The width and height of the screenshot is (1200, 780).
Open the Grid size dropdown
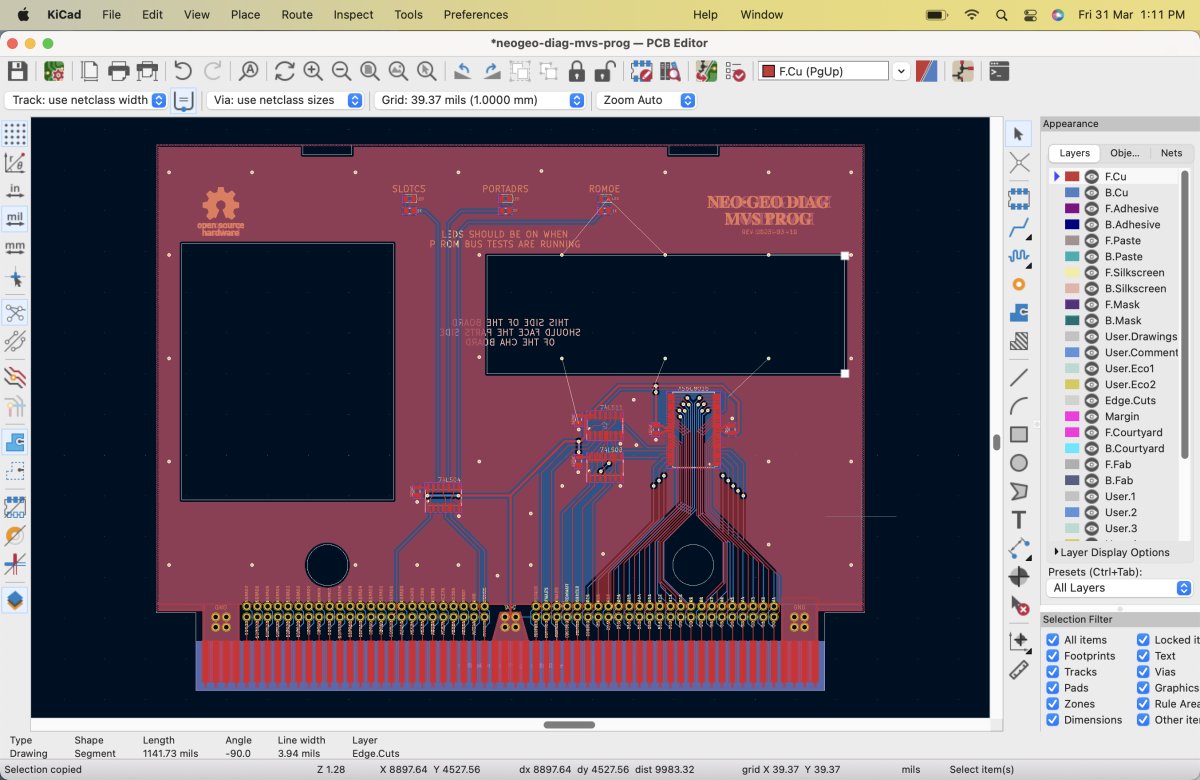(479, 100)
